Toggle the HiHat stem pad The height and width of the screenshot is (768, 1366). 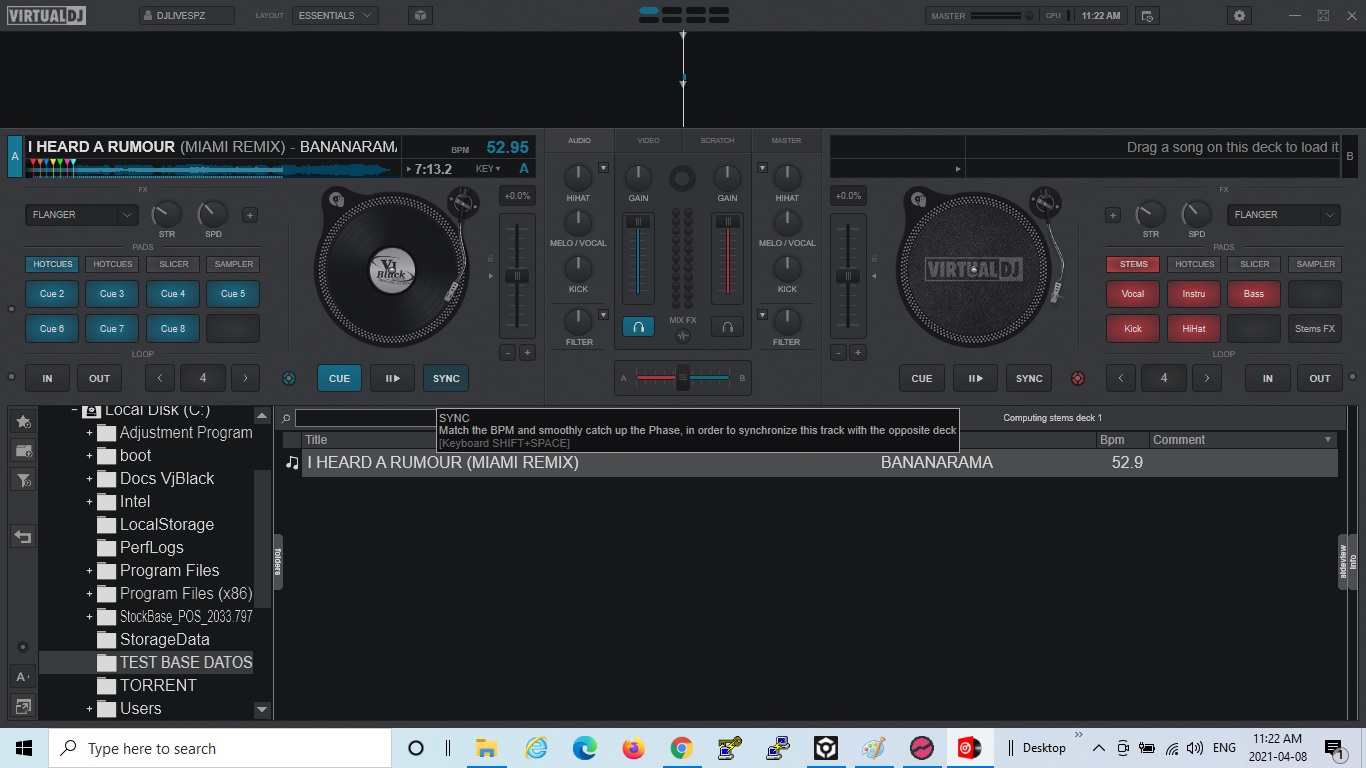tap(1193, 328)
